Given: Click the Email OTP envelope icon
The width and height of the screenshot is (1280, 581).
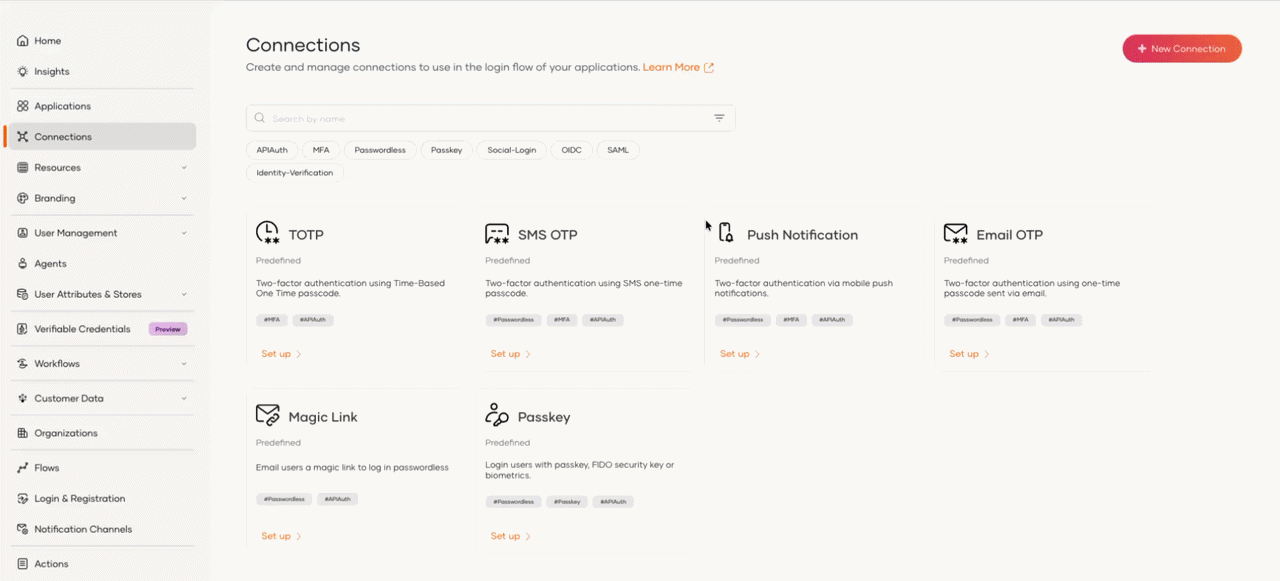Looking at the screenshot, I should pyautogui.click(x=956, y=234).
